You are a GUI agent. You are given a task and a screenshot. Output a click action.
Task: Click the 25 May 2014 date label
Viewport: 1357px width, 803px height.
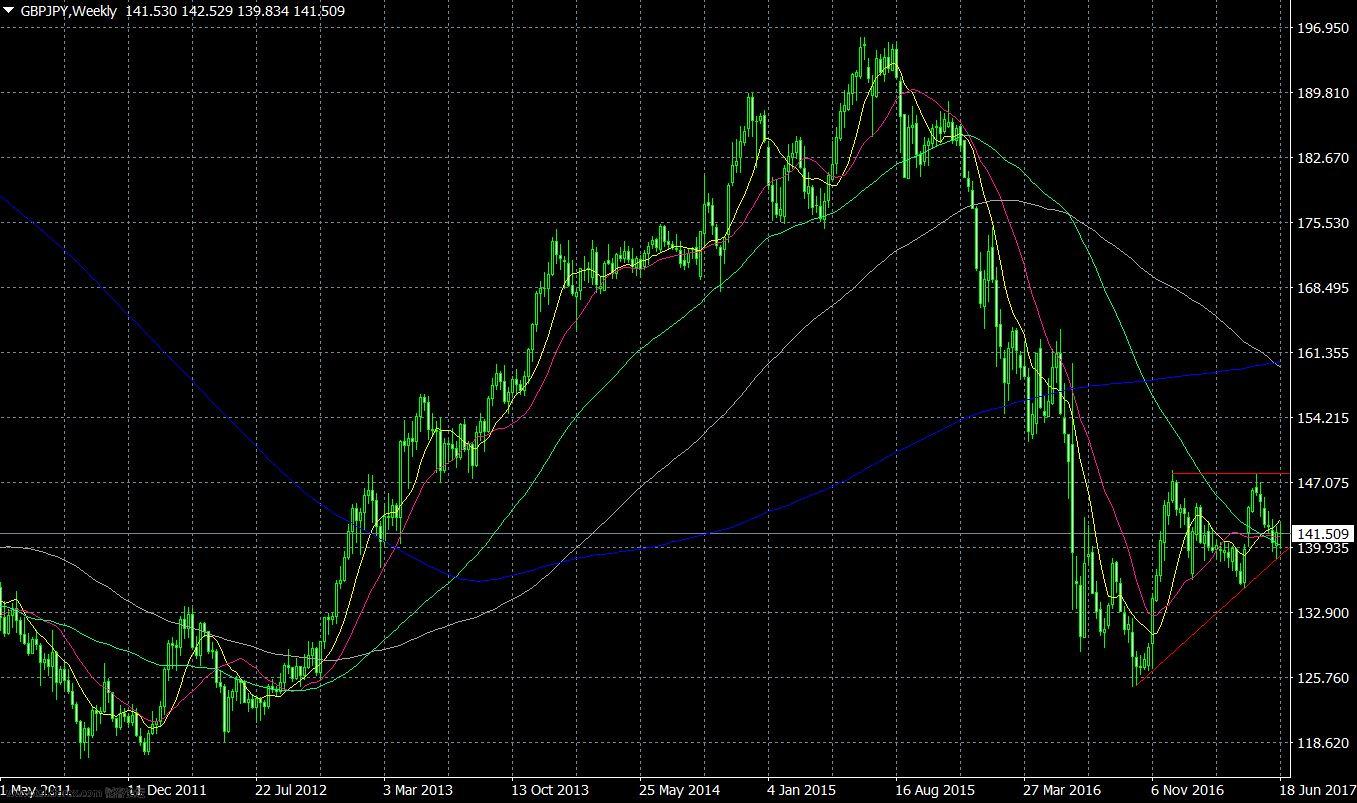click(679, 790)
